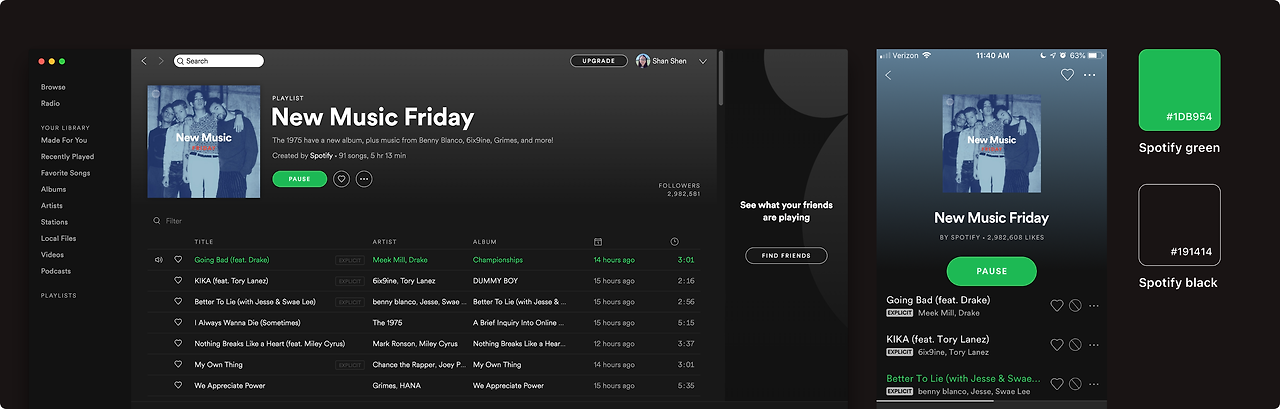Open Videos in the sidebar
This screenshot has width=1280, height=409.
(x=52, y=255)
